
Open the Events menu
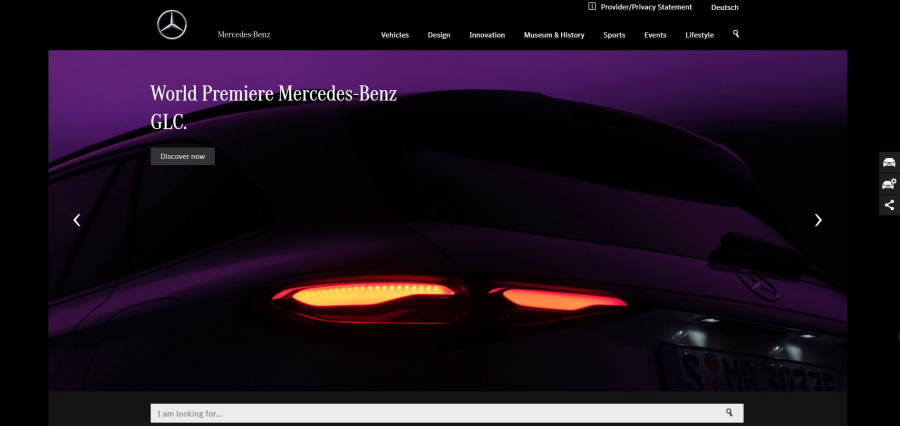pos(655,35)
